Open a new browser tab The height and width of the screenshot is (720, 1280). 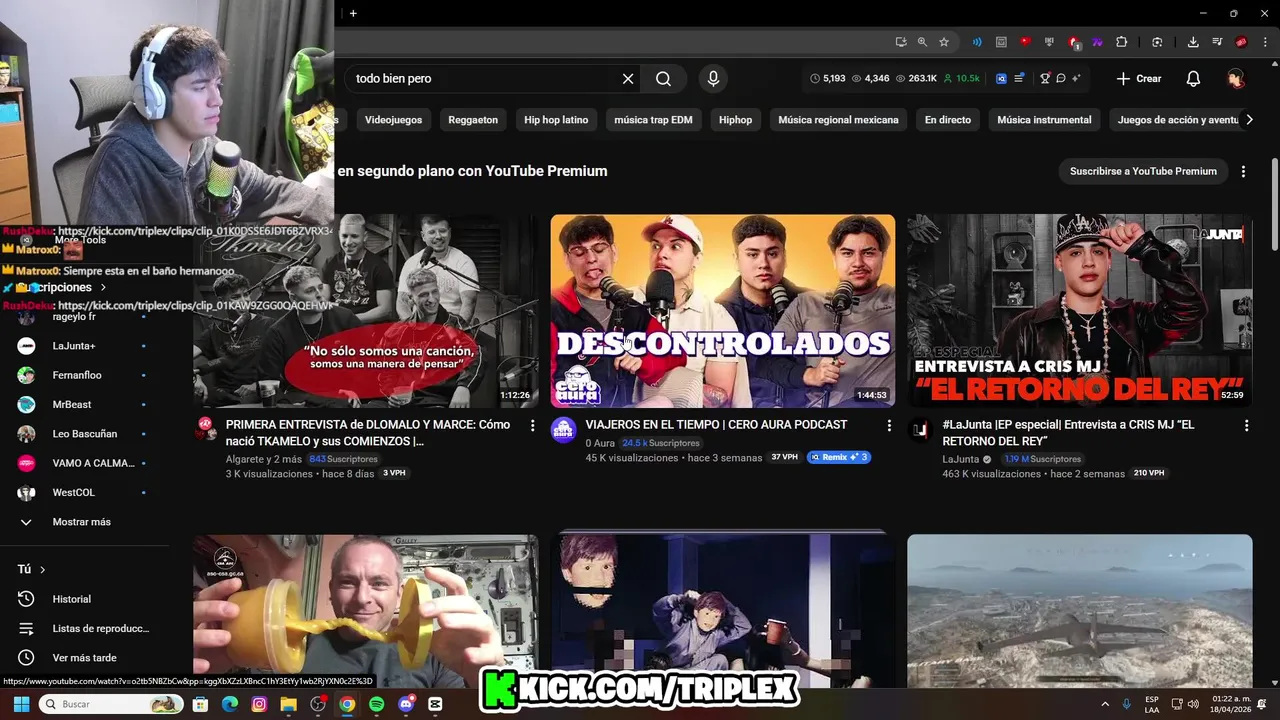(x=353, y=13)
